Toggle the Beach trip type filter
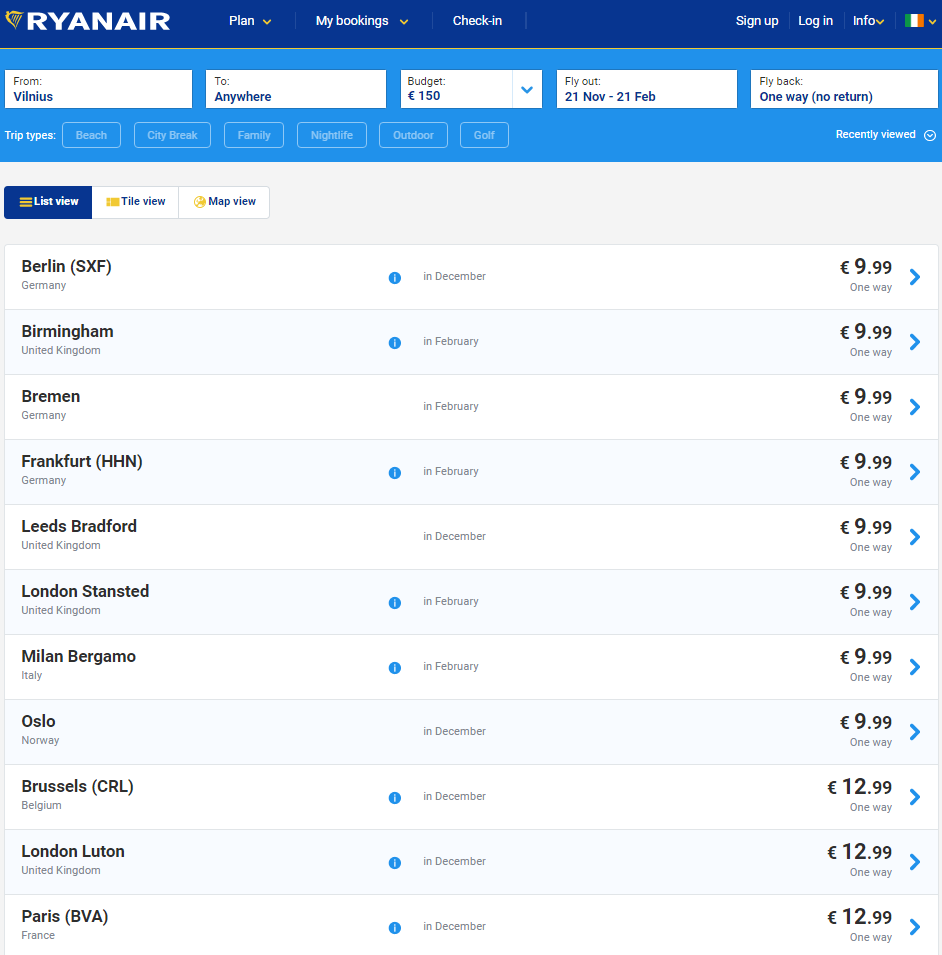 pyautogui.click(x=91, y=135)
